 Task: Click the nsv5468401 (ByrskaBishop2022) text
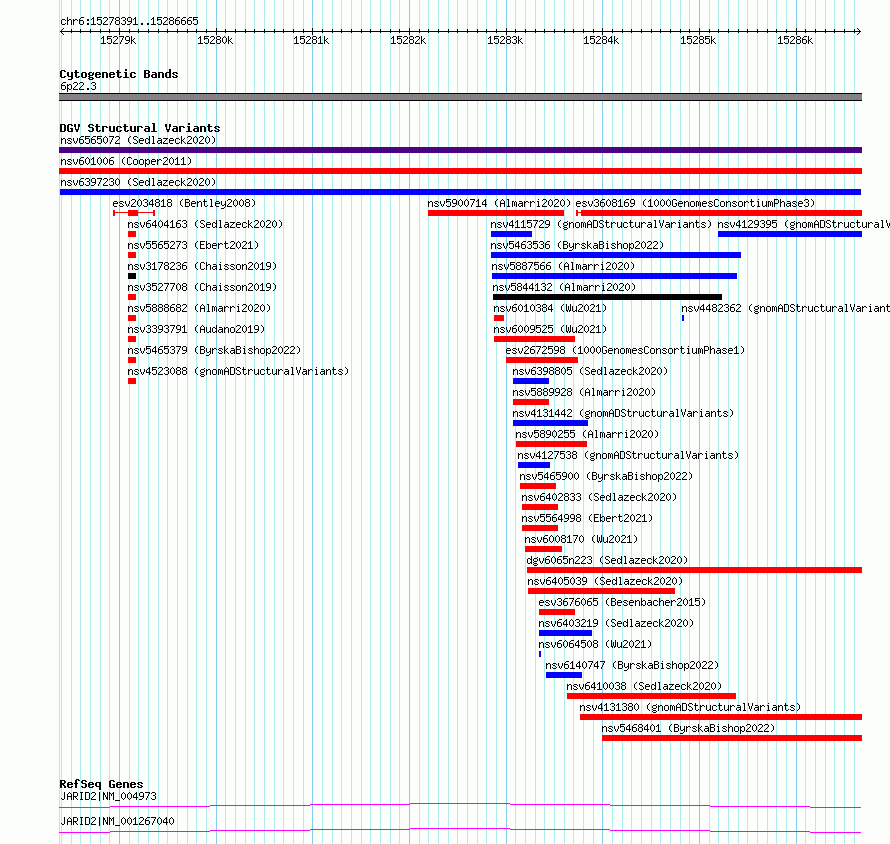point(689,728)
